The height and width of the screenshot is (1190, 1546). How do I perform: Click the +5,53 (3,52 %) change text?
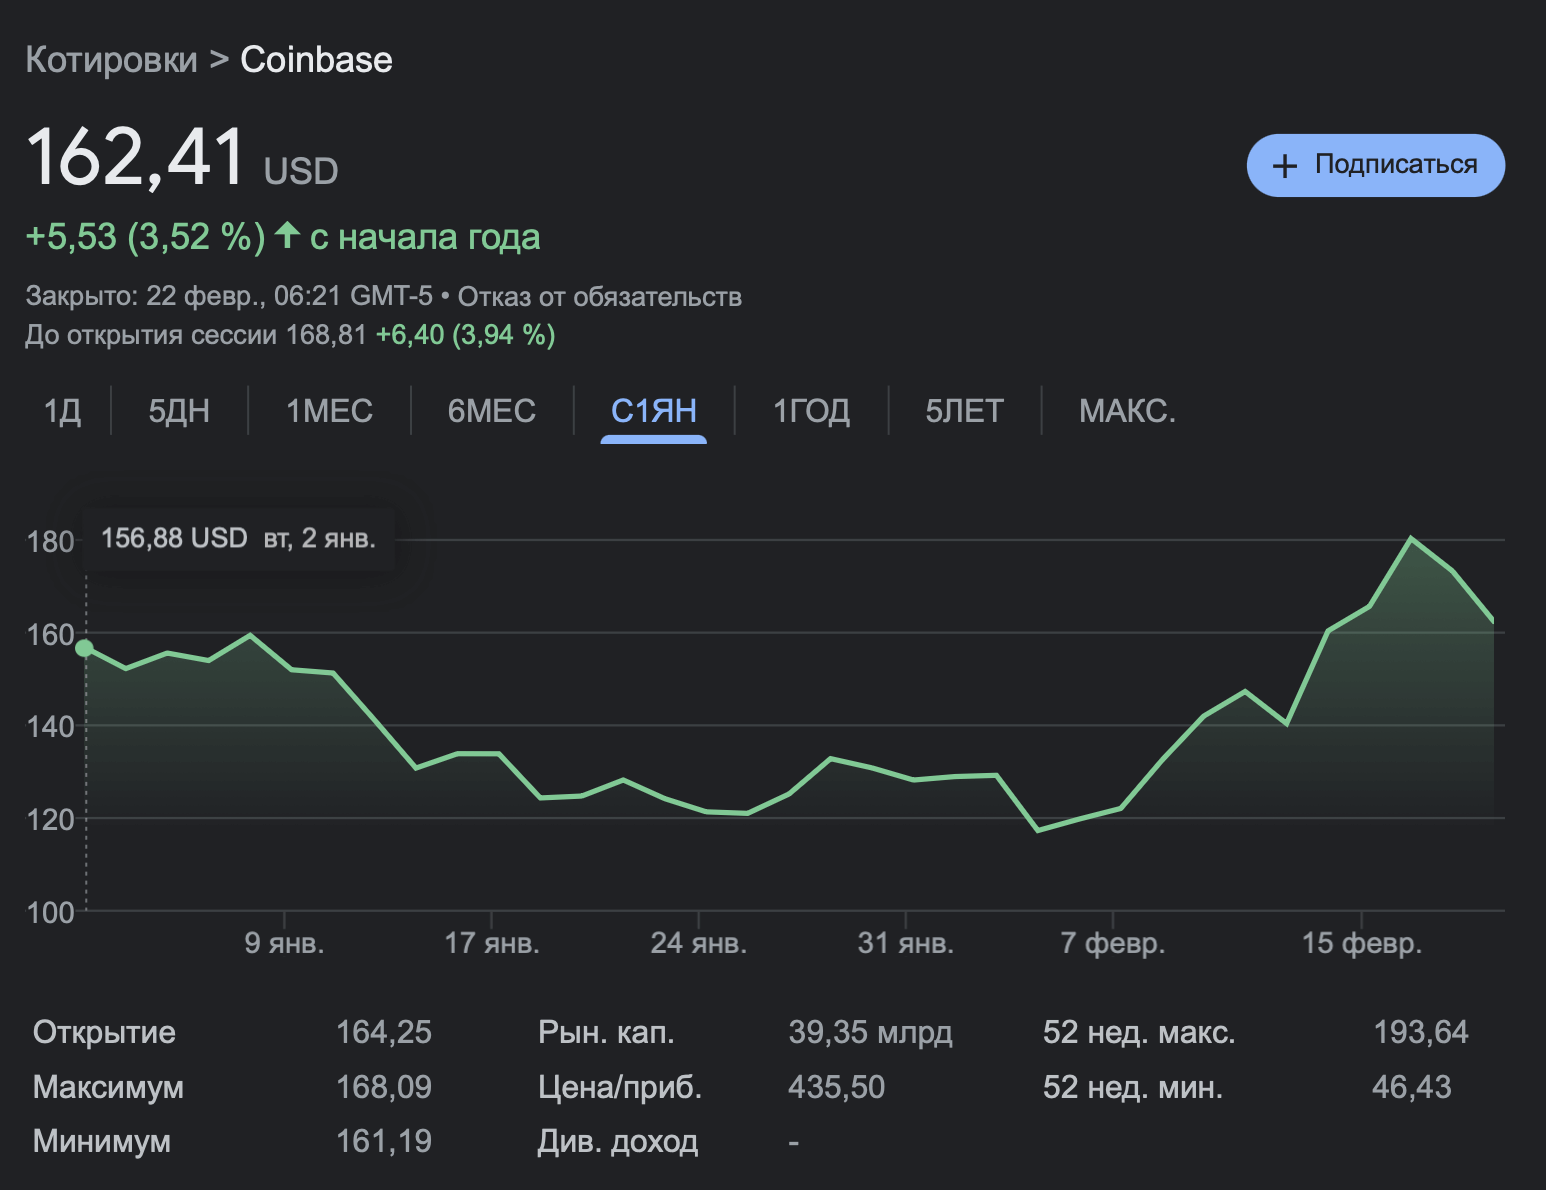click(145, 237)
